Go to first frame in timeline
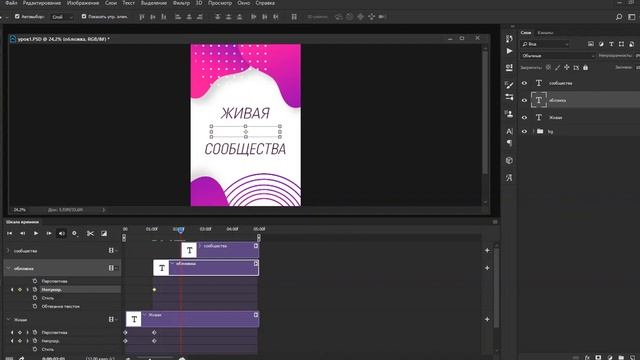The image size is (640, 360). click(9, 233)
